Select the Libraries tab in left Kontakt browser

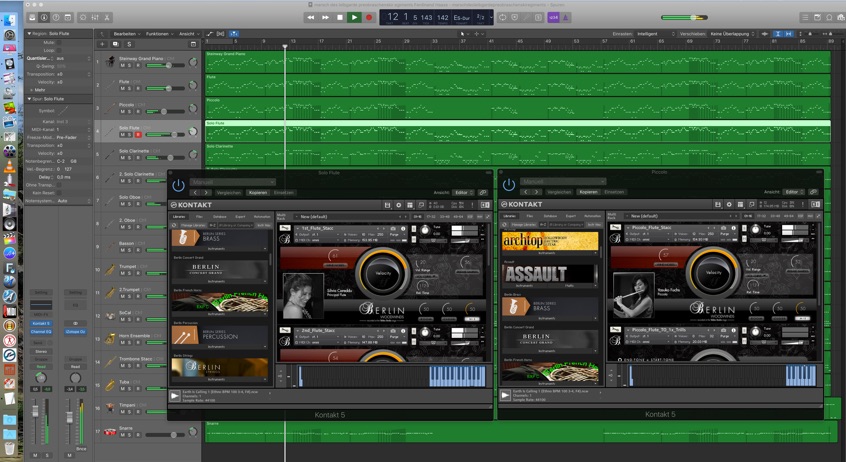[x=179, y=216]
